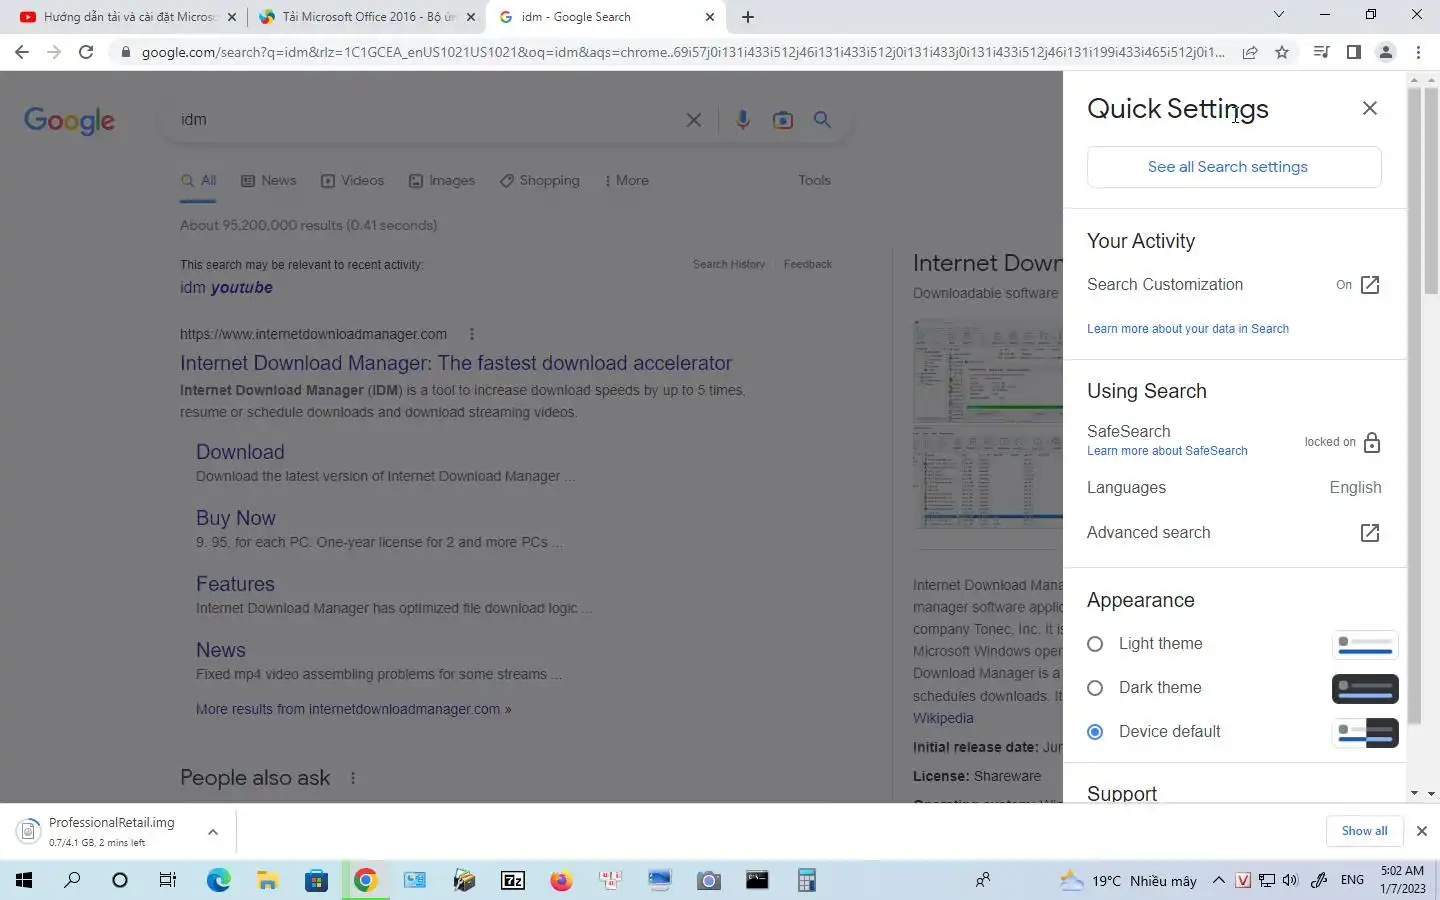Image resolution: width=1440 pixels, height=900 pixels.
Task: Switch to the News results tab
Action: (x=269, y=181)
